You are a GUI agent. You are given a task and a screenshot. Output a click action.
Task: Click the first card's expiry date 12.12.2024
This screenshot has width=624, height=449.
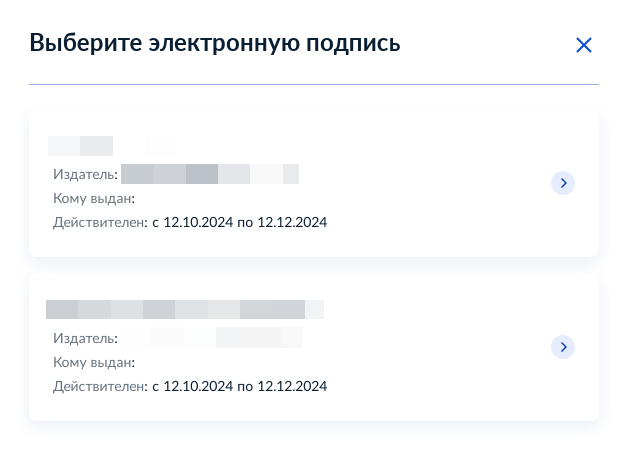[x=292, y=222]
